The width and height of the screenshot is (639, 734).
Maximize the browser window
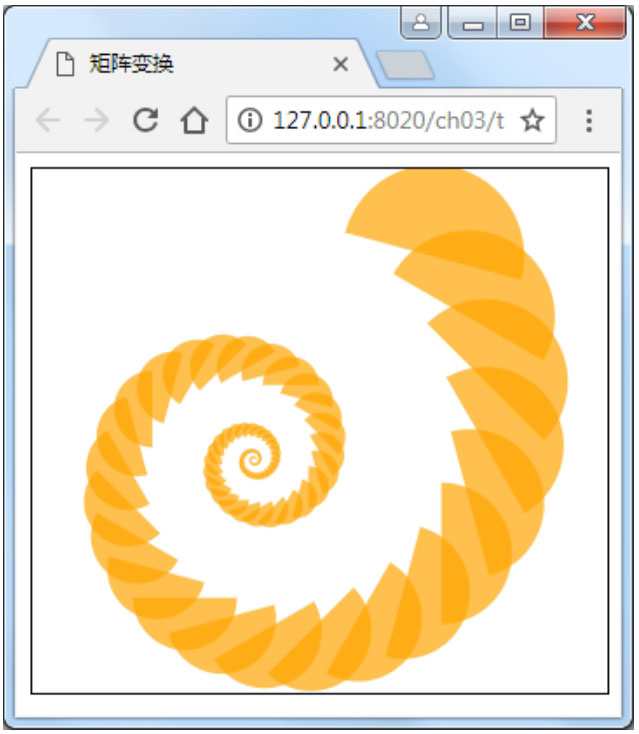[x=520, y=22]
